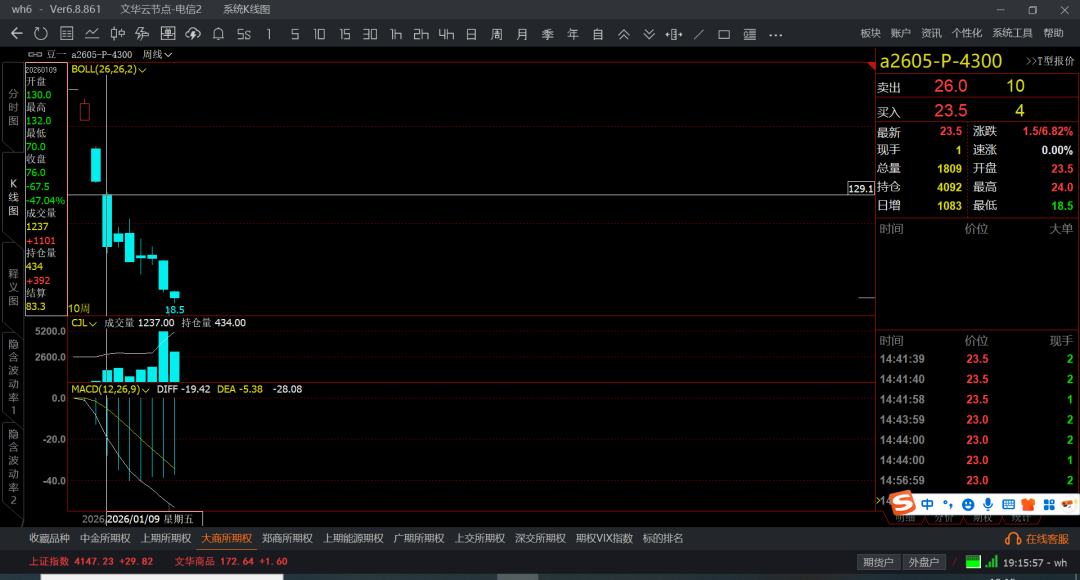Click the link icon before 豆一
This screenshot has height=580, width=1080.
(x=34, y=54)
